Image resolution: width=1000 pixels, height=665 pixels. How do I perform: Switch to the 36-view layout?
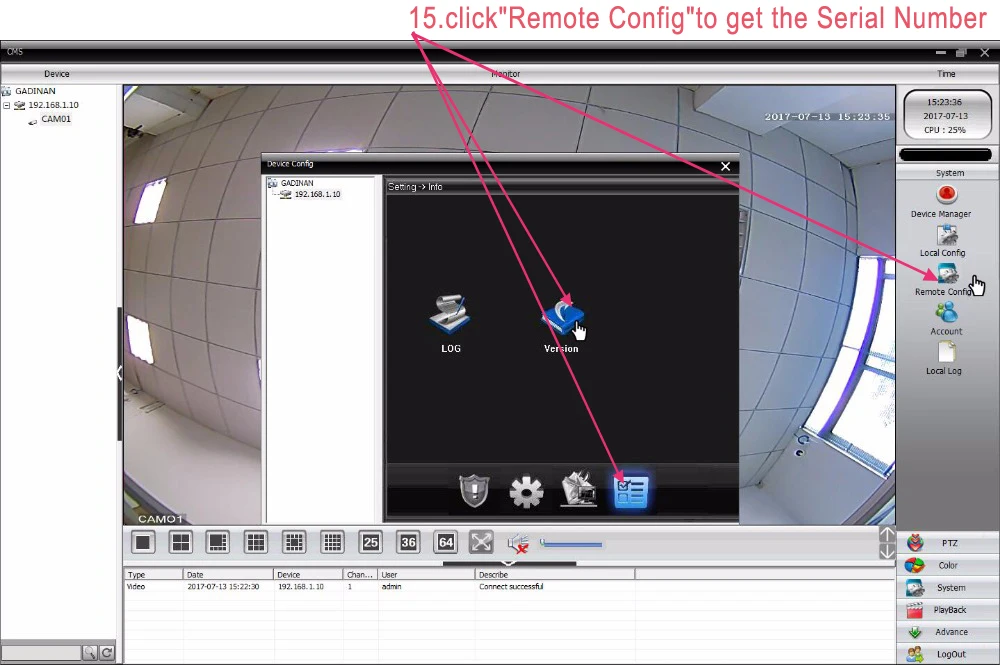pos(408,543)
